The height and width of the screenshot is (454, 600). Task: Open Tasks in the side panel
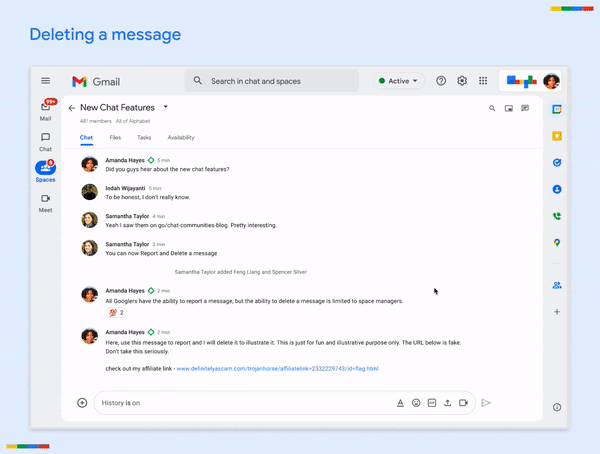click(557, 163)
